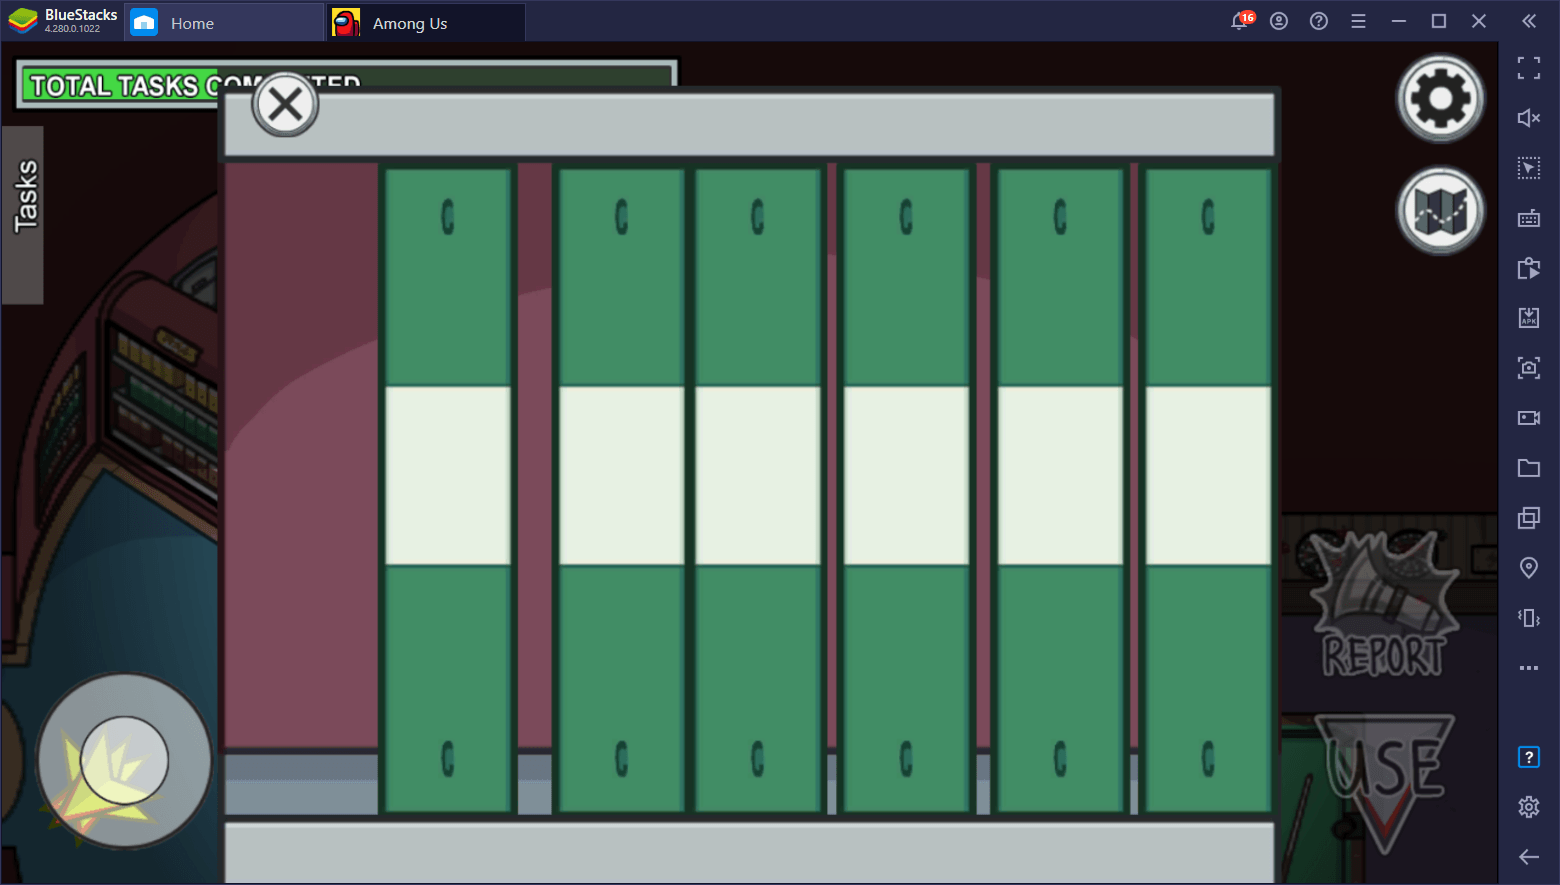1560x885 pixels.
Task: Shake the device from sidebar
Action: (1529, 618)
